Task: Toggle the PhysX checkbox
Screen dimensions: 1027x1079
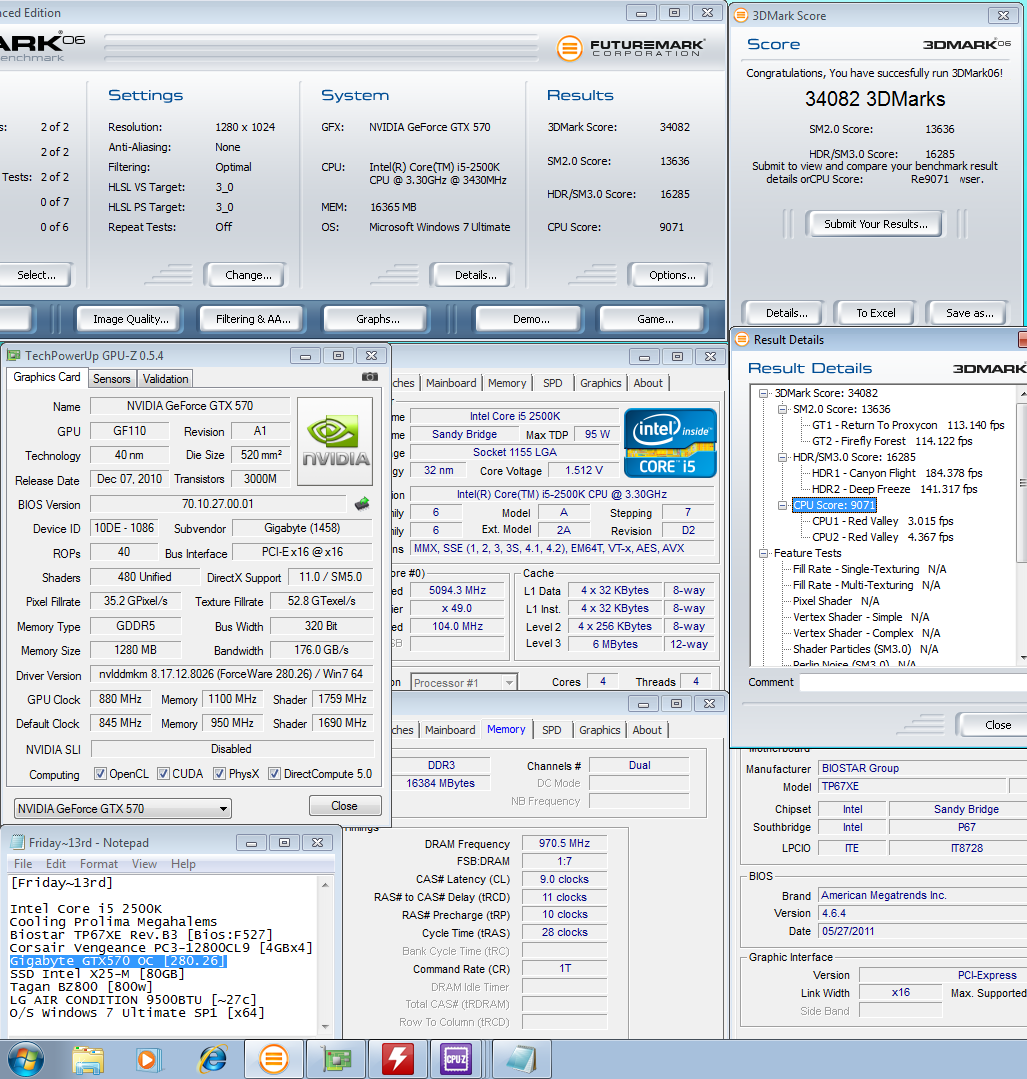Action: coord(219,773)
